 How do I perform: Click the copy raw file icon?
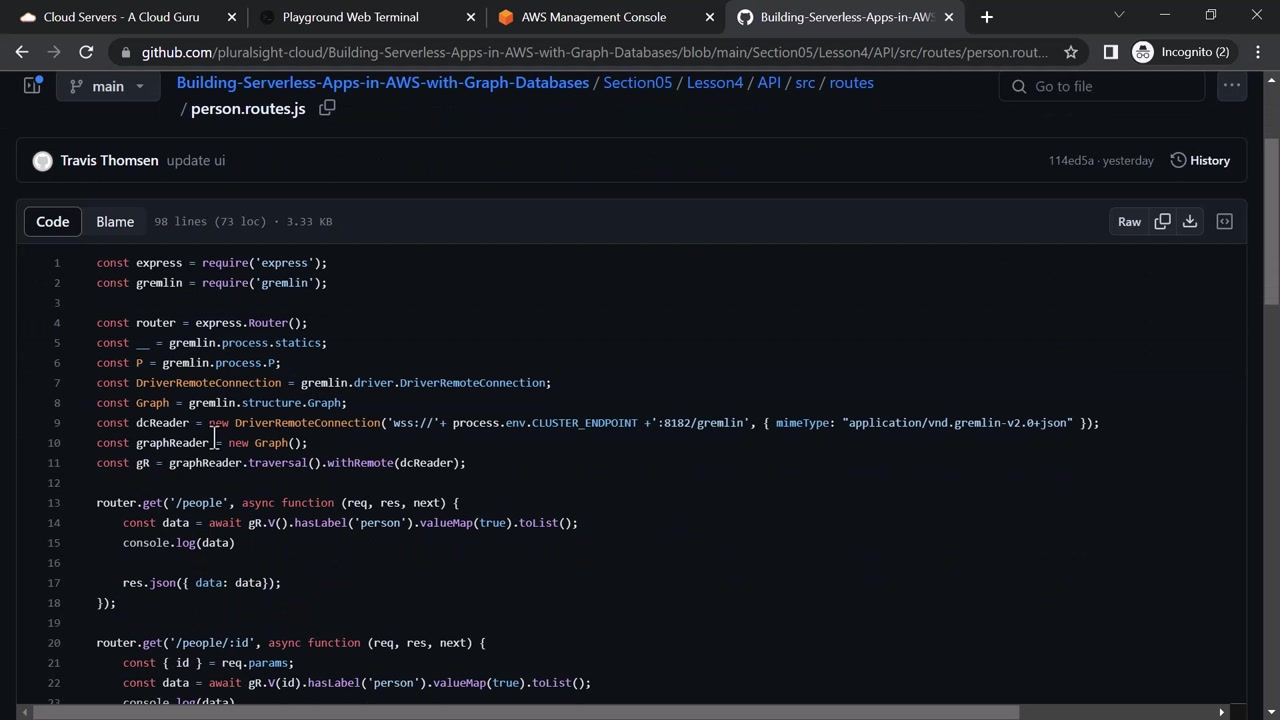click(1162, 221)
